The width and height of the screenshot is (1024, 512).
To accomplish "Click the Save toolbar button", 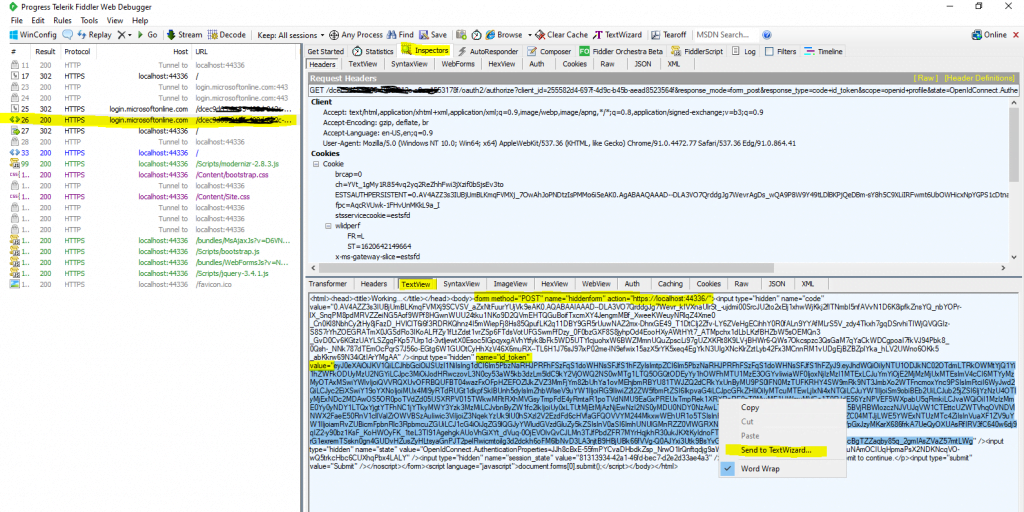I will click(433, 35).
